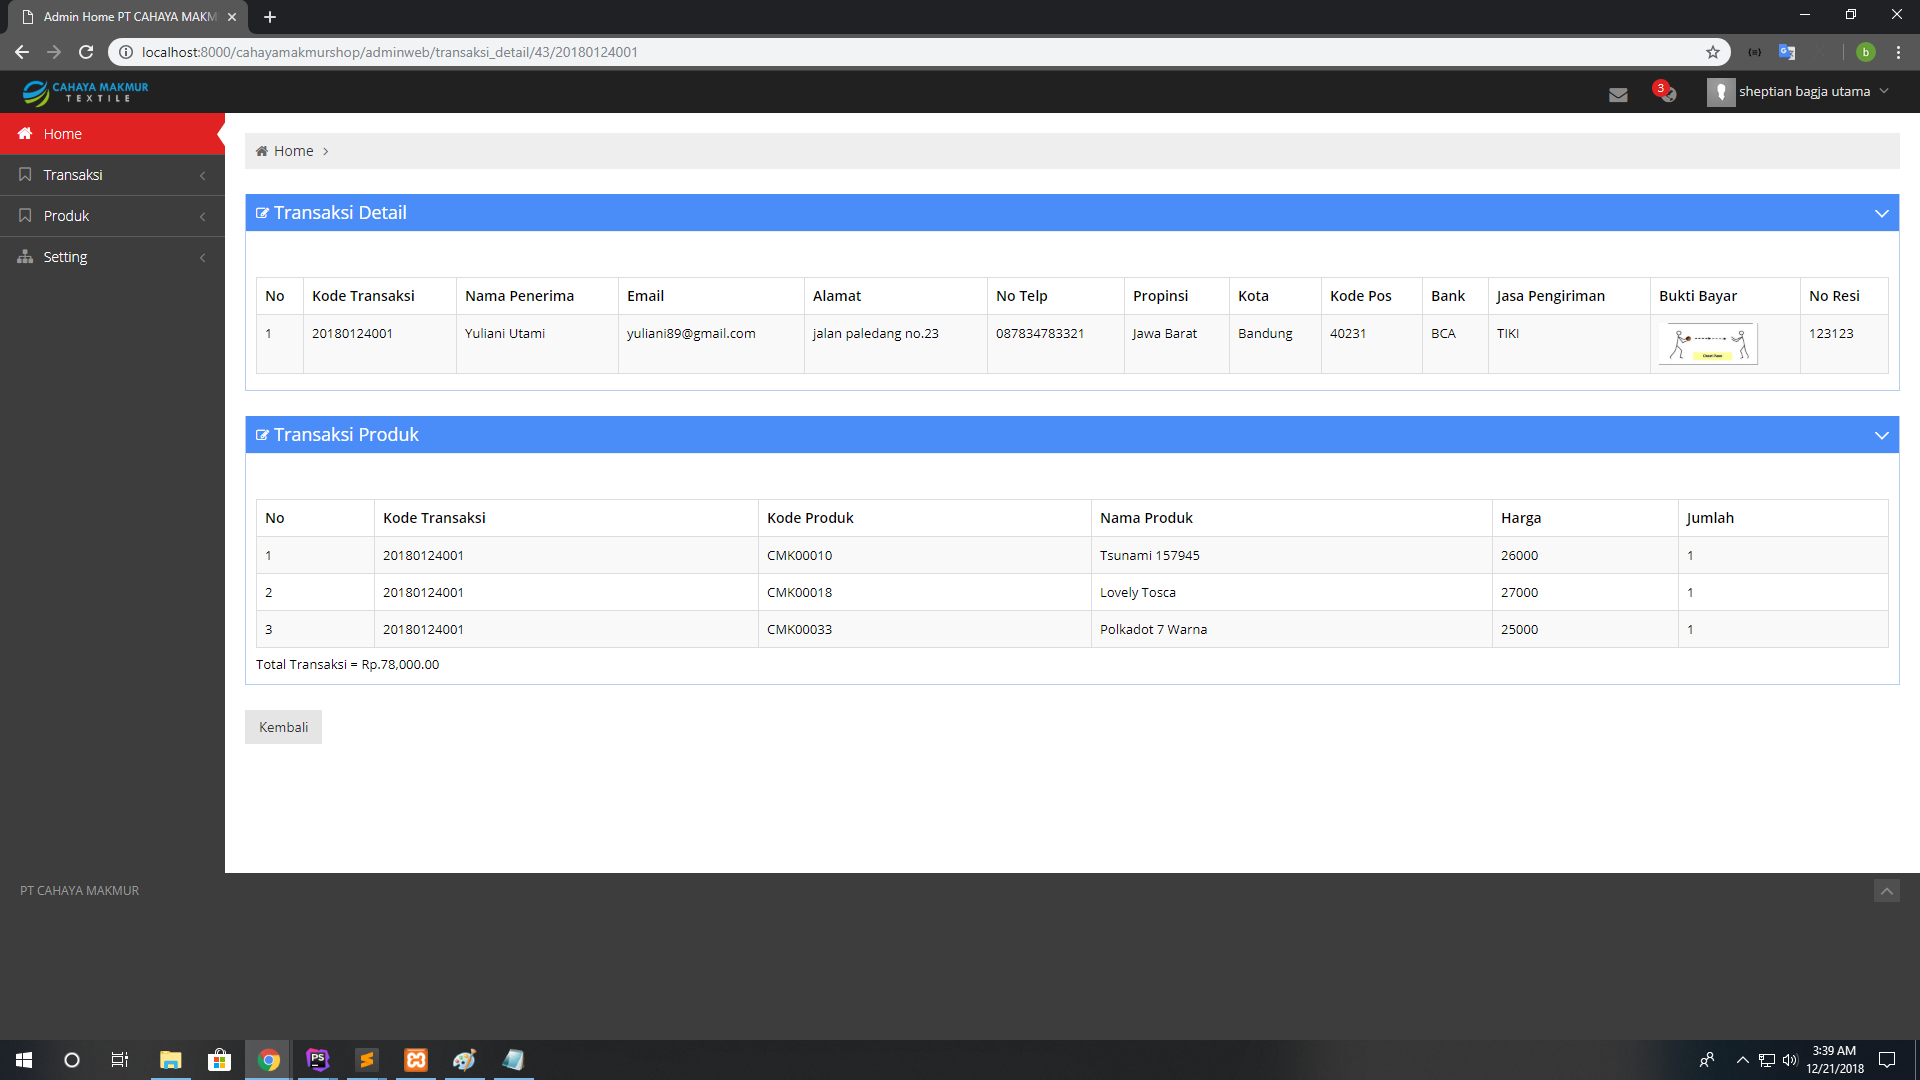1920x1080 pixels.
Task: Open the messages envelope icon
Action: click(x=1618, y=93)
